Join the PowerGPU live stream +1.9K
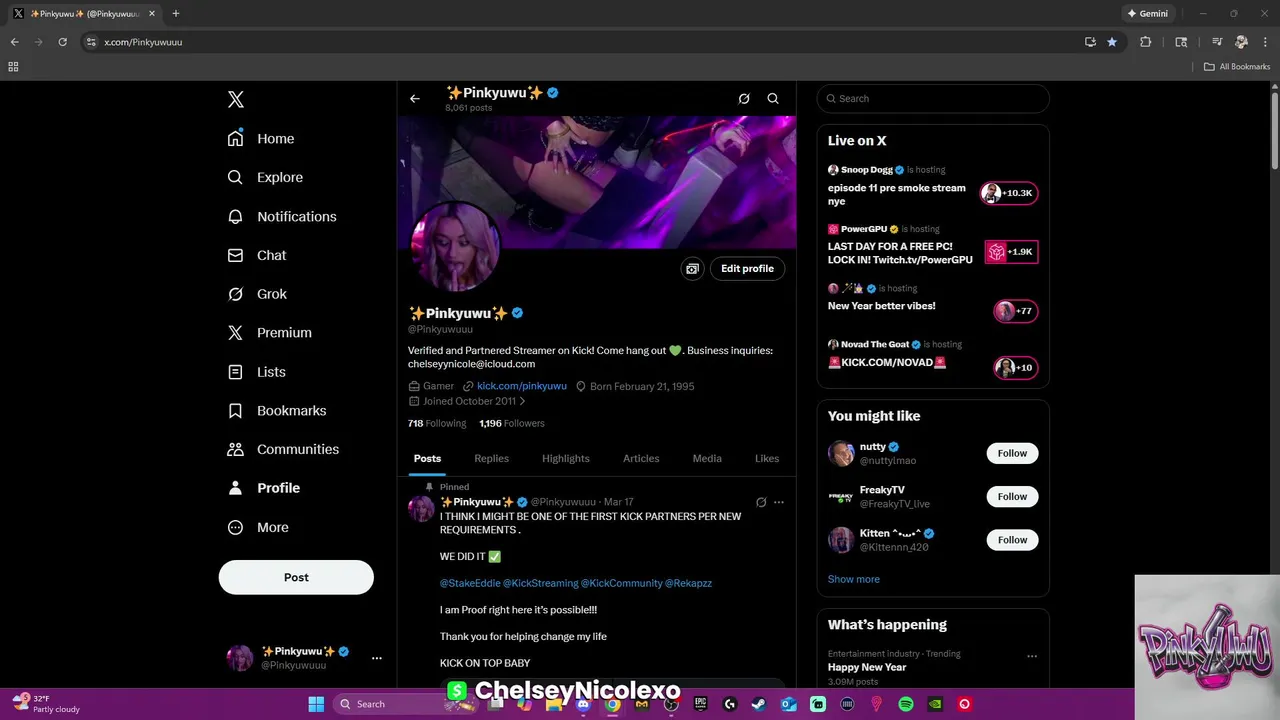 pos(1011,252)
